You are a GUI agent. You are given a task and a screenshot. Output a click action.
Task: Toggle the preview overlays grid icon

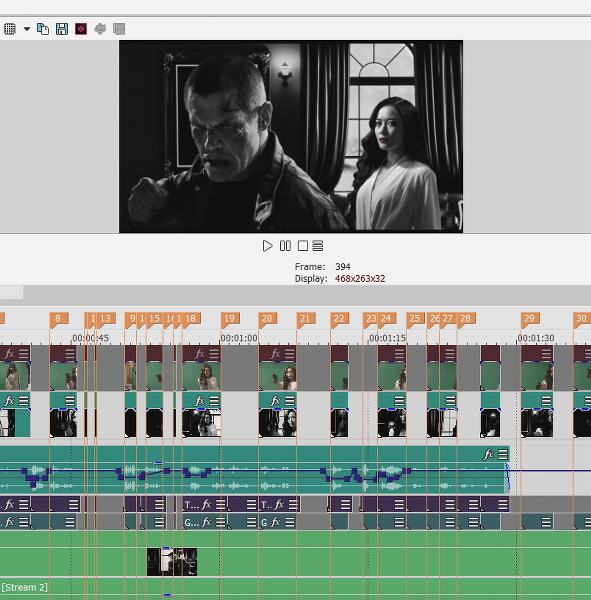click(10, 29)
